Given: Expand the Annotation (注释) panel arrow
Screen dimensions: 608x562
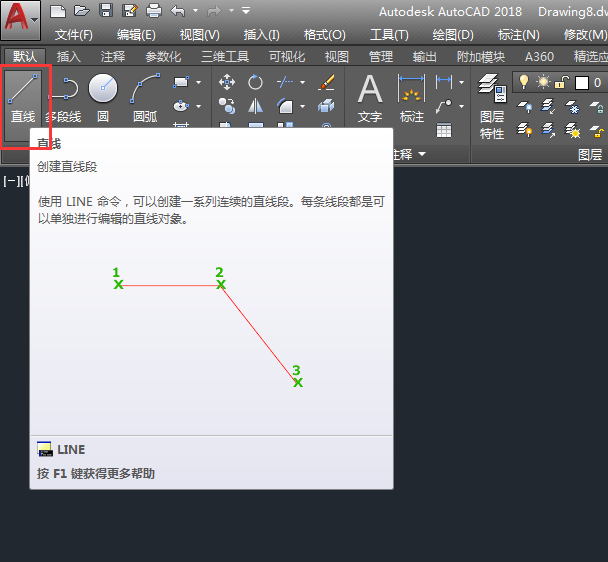Looking at the screenshot, I should (422, 154).
